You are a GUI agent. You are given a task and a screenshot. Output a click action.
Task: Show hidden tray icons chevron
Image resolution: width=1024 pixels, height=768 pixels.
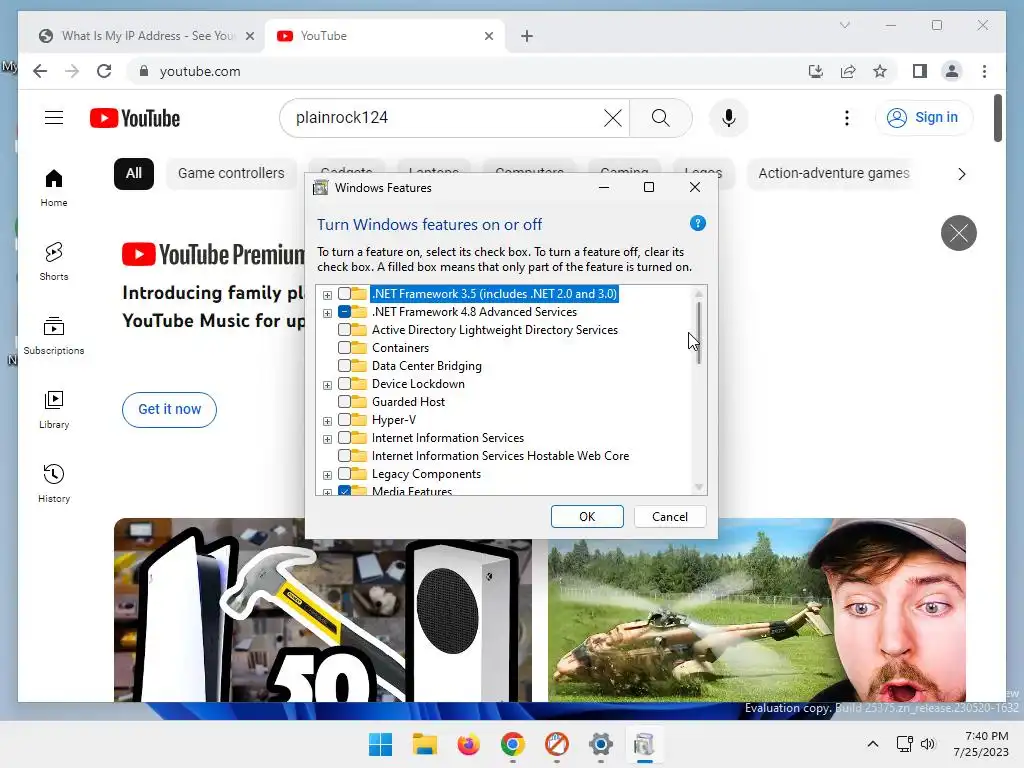872,744
